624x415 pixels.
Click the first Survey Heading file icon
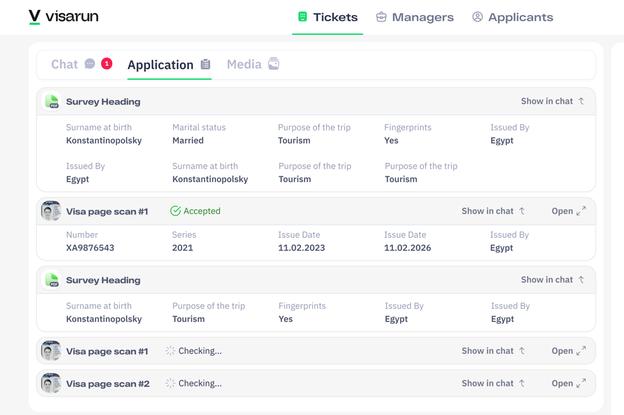point(52,101)
